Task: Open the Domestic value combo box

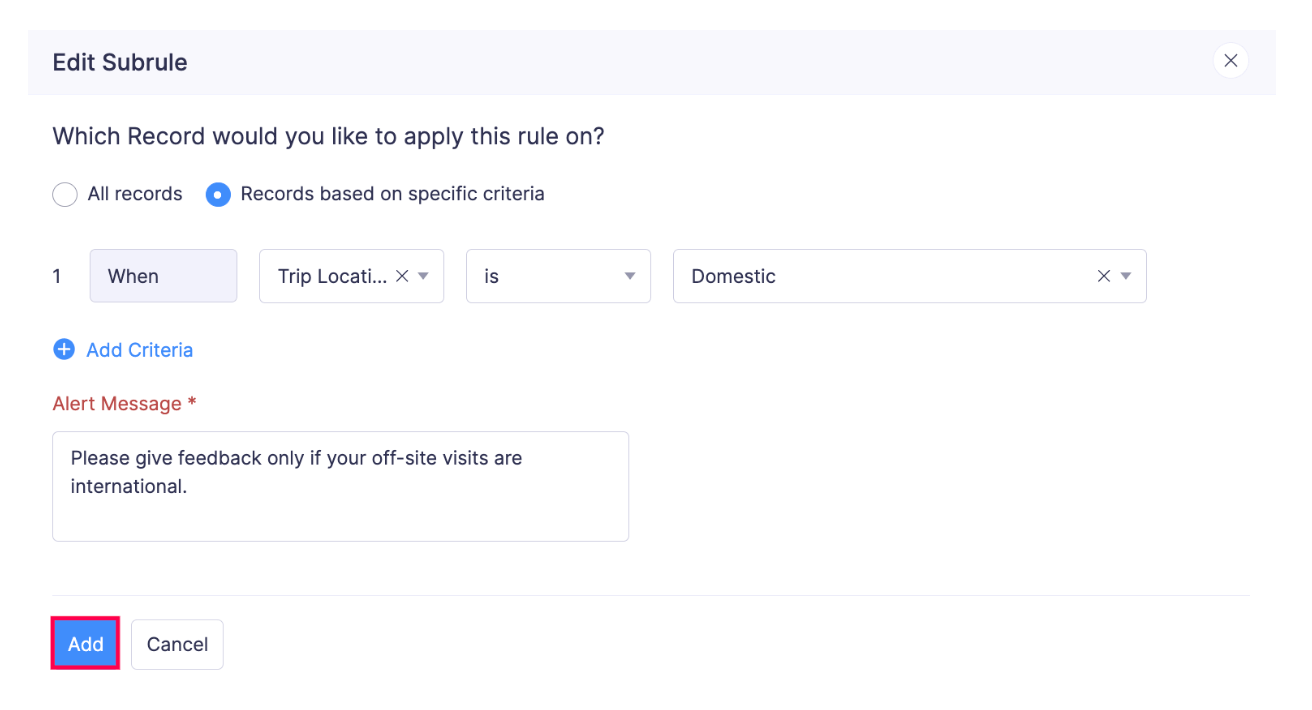Action: click(880, 276)
